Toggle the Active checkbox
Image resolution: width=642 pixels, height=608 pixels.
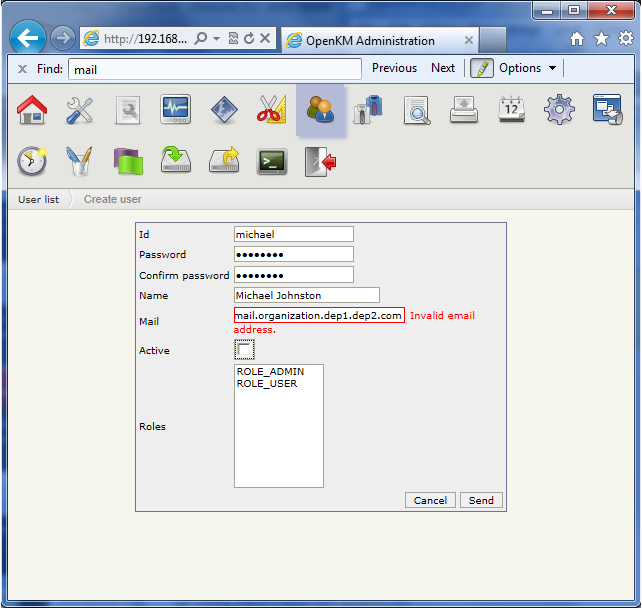(245, 350)
